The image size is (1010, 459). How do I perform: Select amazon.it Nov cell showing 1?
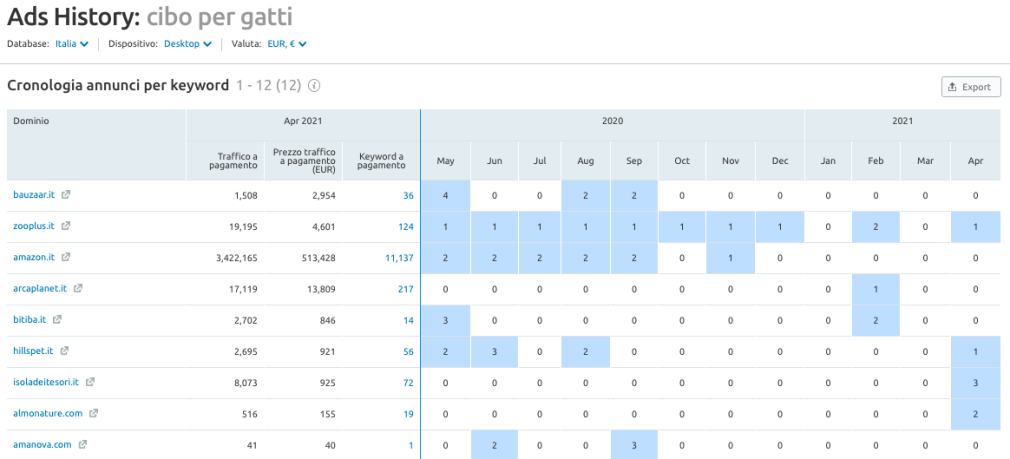[730, 258]
